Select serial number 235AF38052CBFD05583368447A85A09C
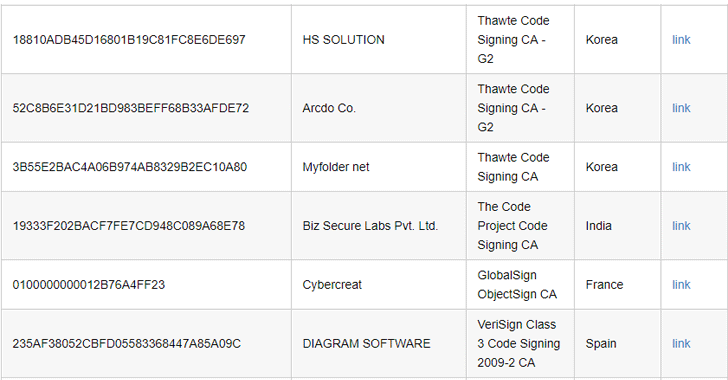This screenshot has height=380, width=728. point(127,344)
